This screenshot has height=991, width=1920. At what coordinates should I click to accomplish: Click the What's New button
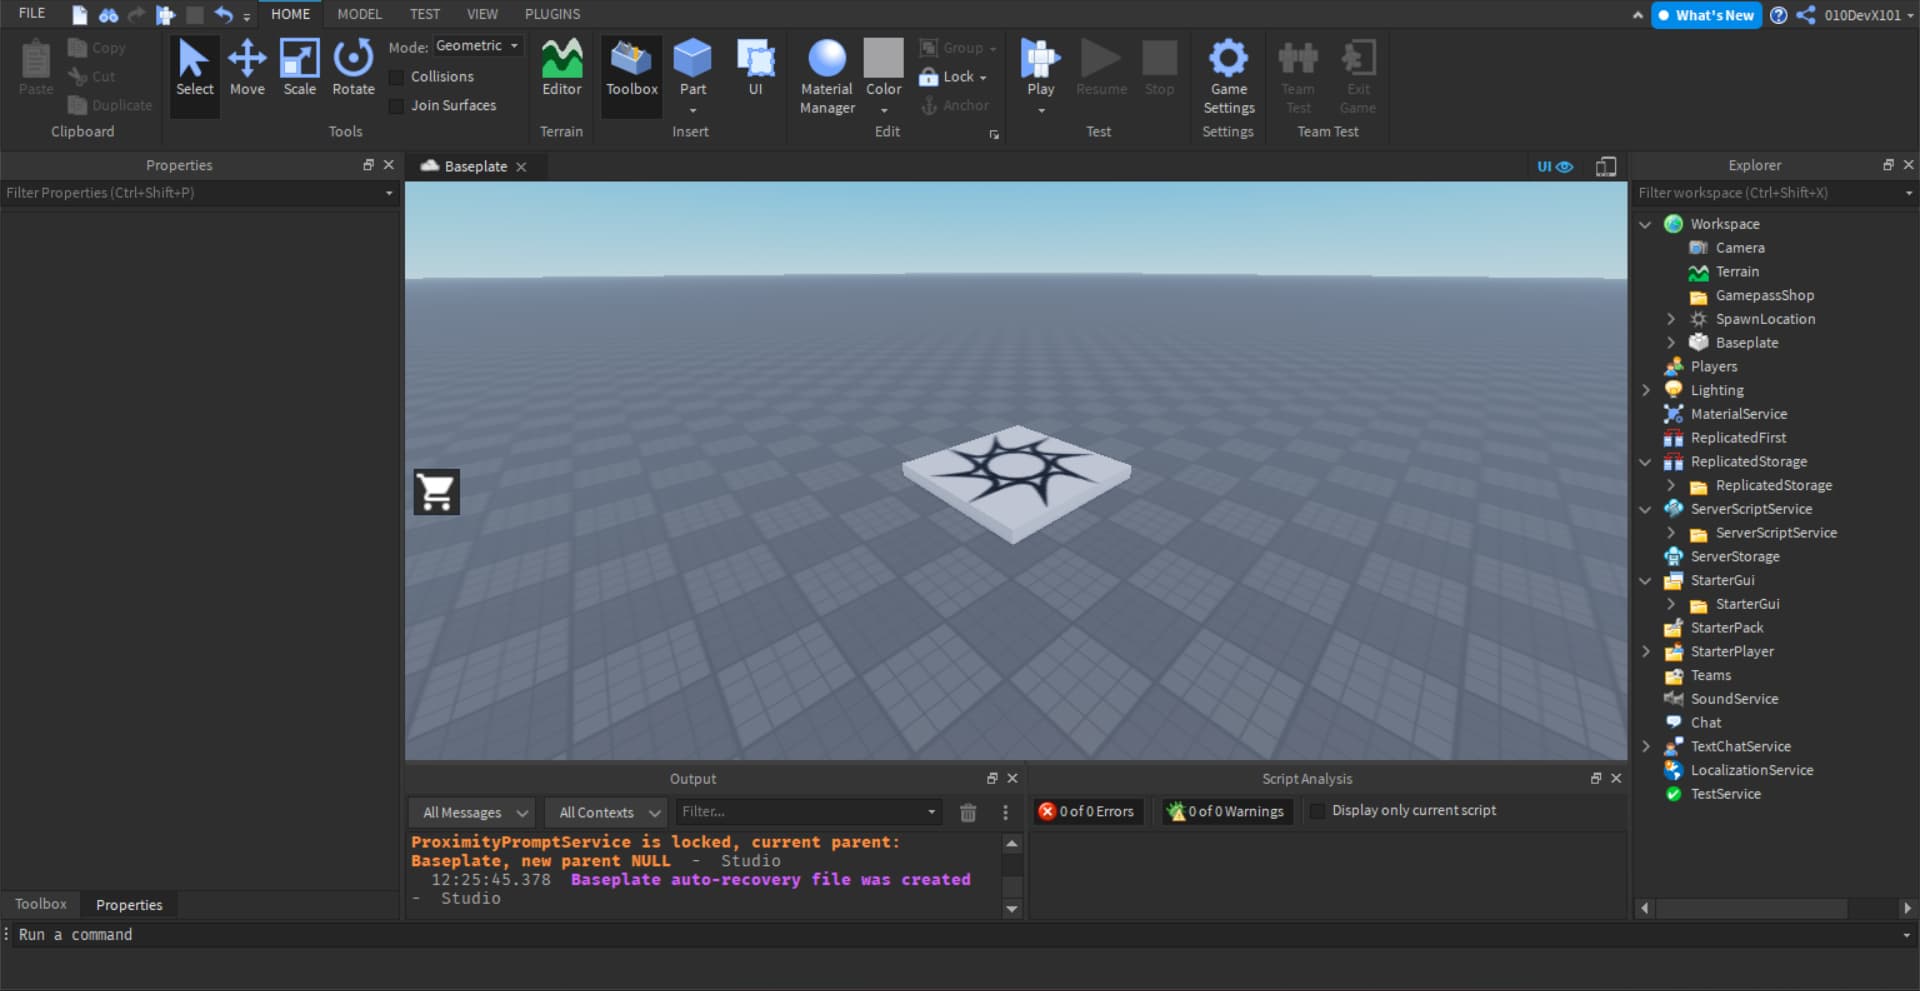pyautogui.click(x=1706, y=15)
